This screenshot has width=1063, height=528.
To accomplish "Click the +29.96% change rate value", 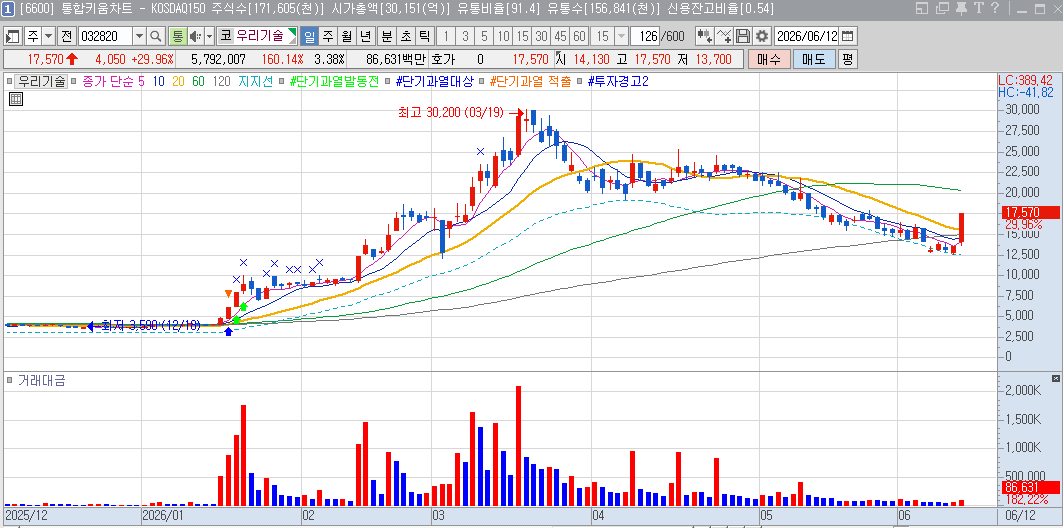I will 153,59.
